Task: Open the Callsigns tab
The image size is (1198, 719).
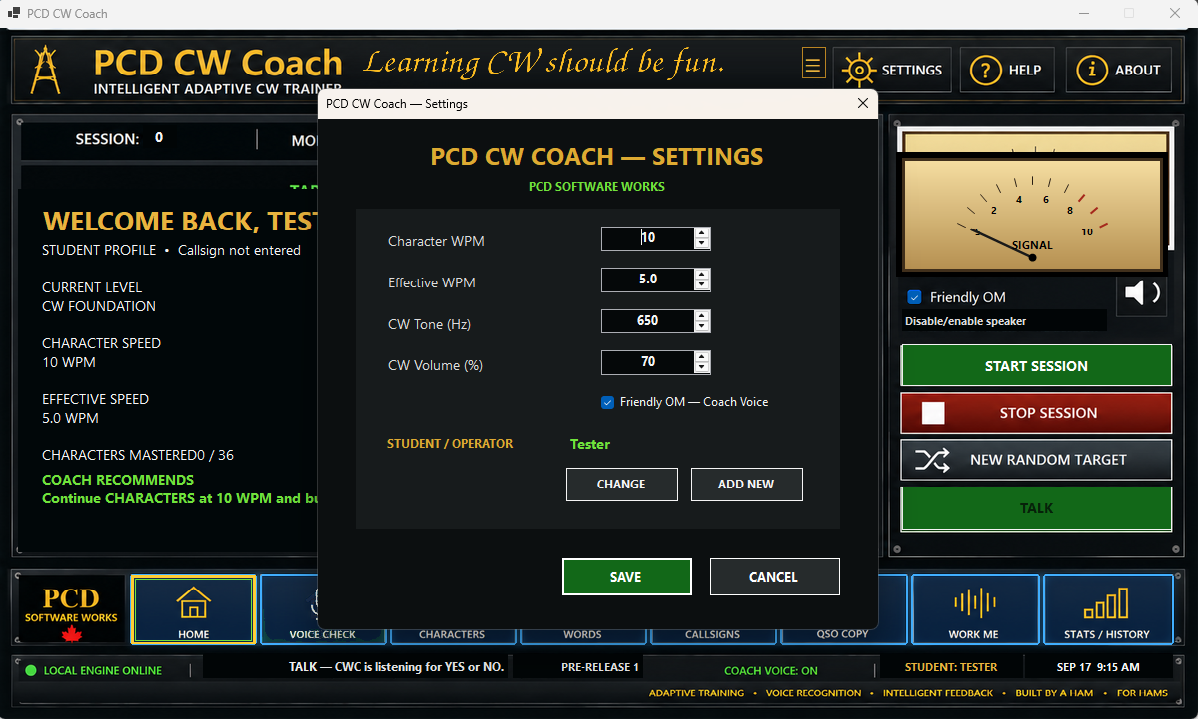Action: click(x=712, y=635)
